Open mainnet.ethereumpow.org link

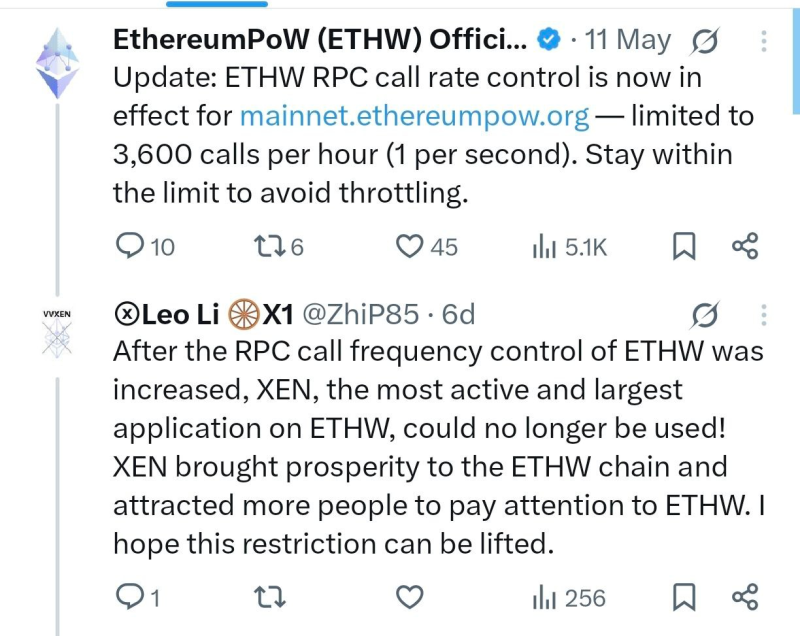414,116
